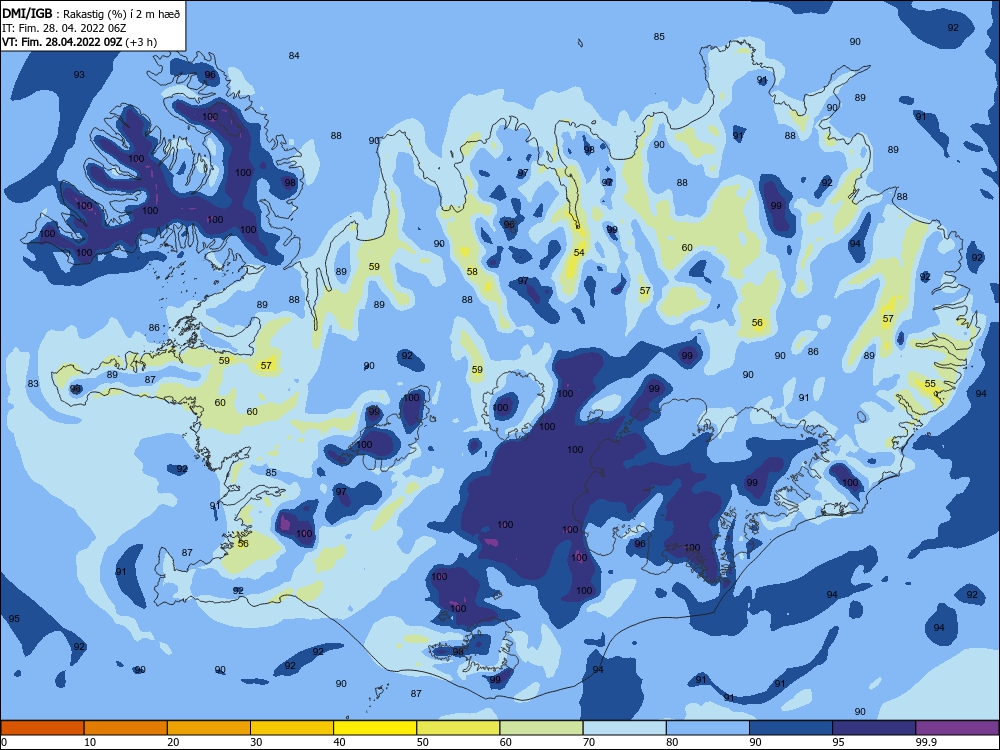
Task: Click the legend tick label '30'
Action: click(256, 742)
